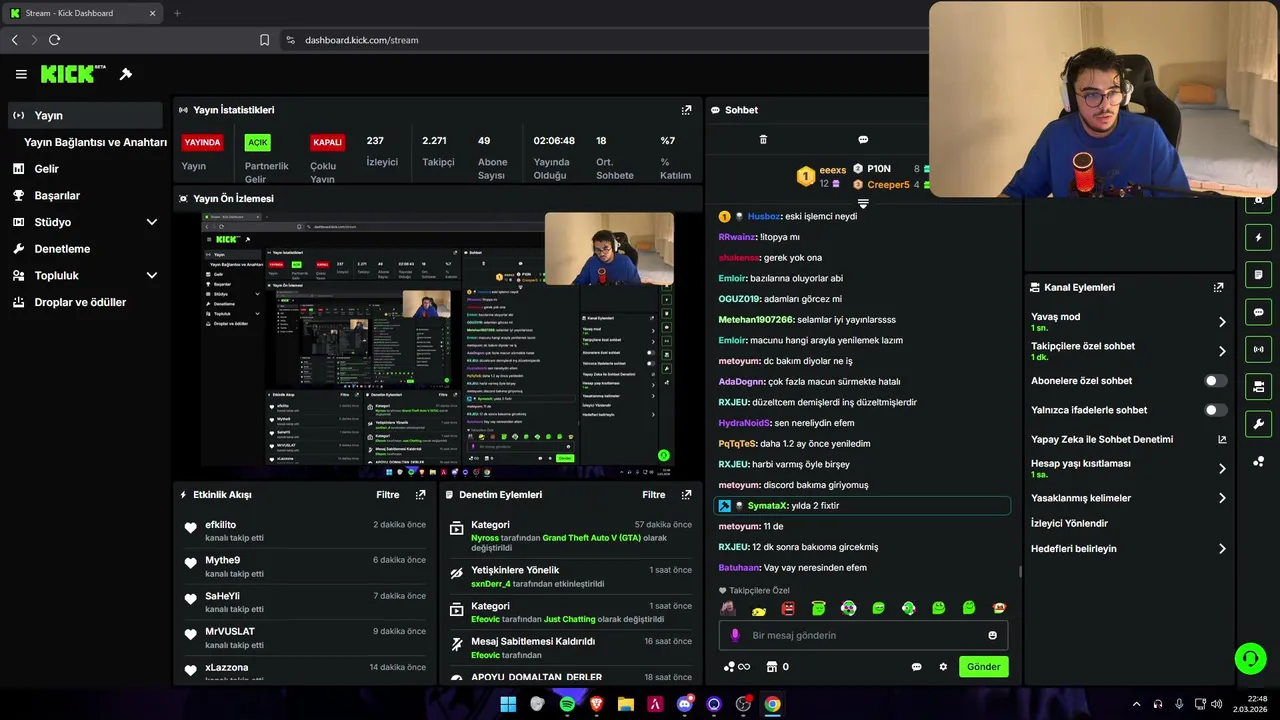
Task: Click the three-dots points icon in right rail
Action: click(1258, 461)
